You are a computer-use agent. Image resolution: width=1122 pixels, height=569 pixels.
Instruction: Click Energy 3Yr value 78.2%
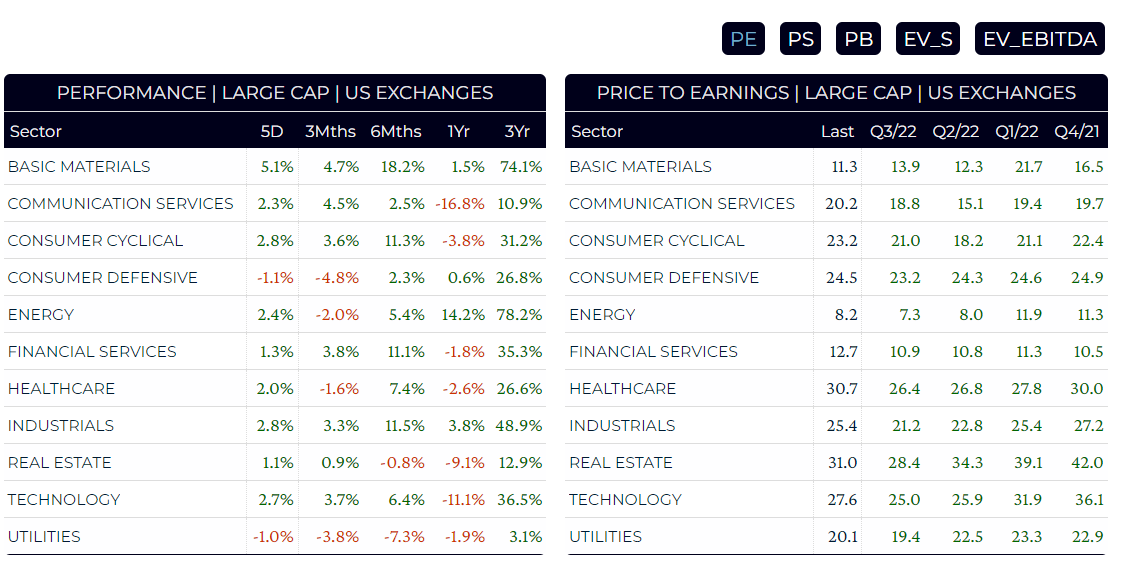pyautogui.click(x=519, y=315)
